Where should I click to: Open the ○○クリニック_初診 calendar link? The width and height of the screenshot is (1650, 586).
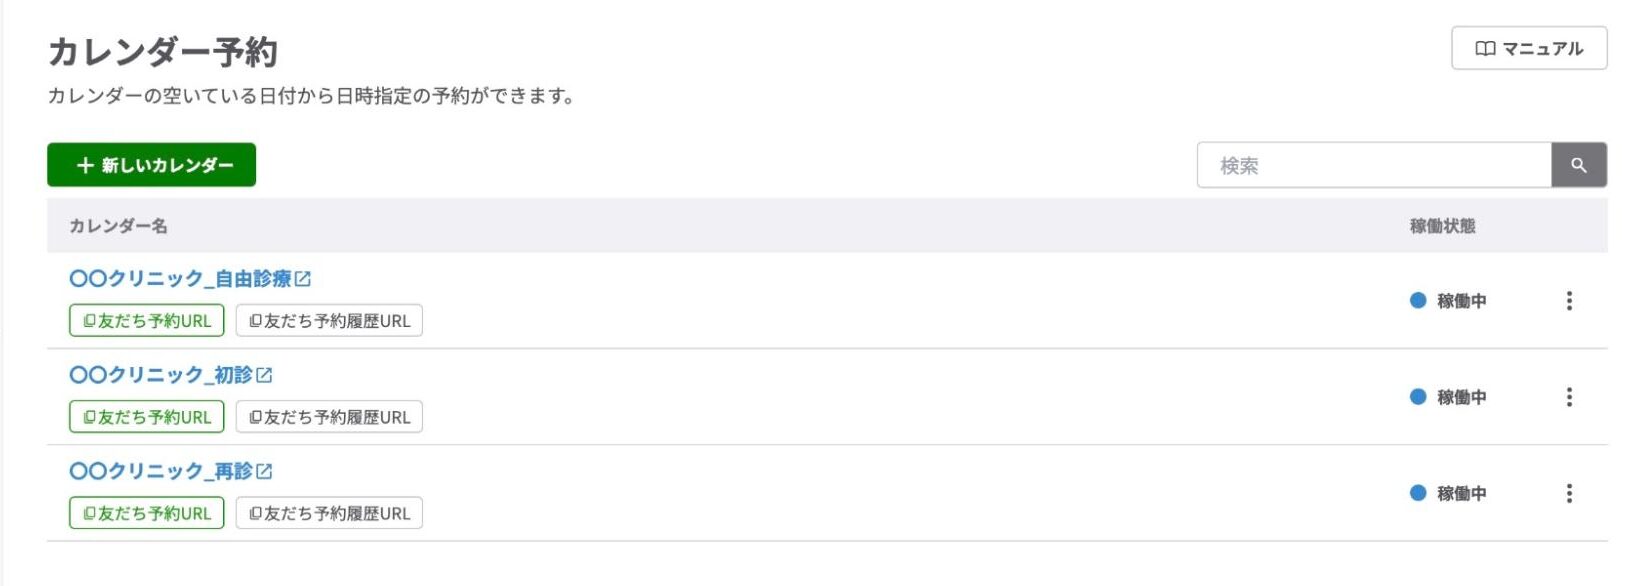[160, 375]
